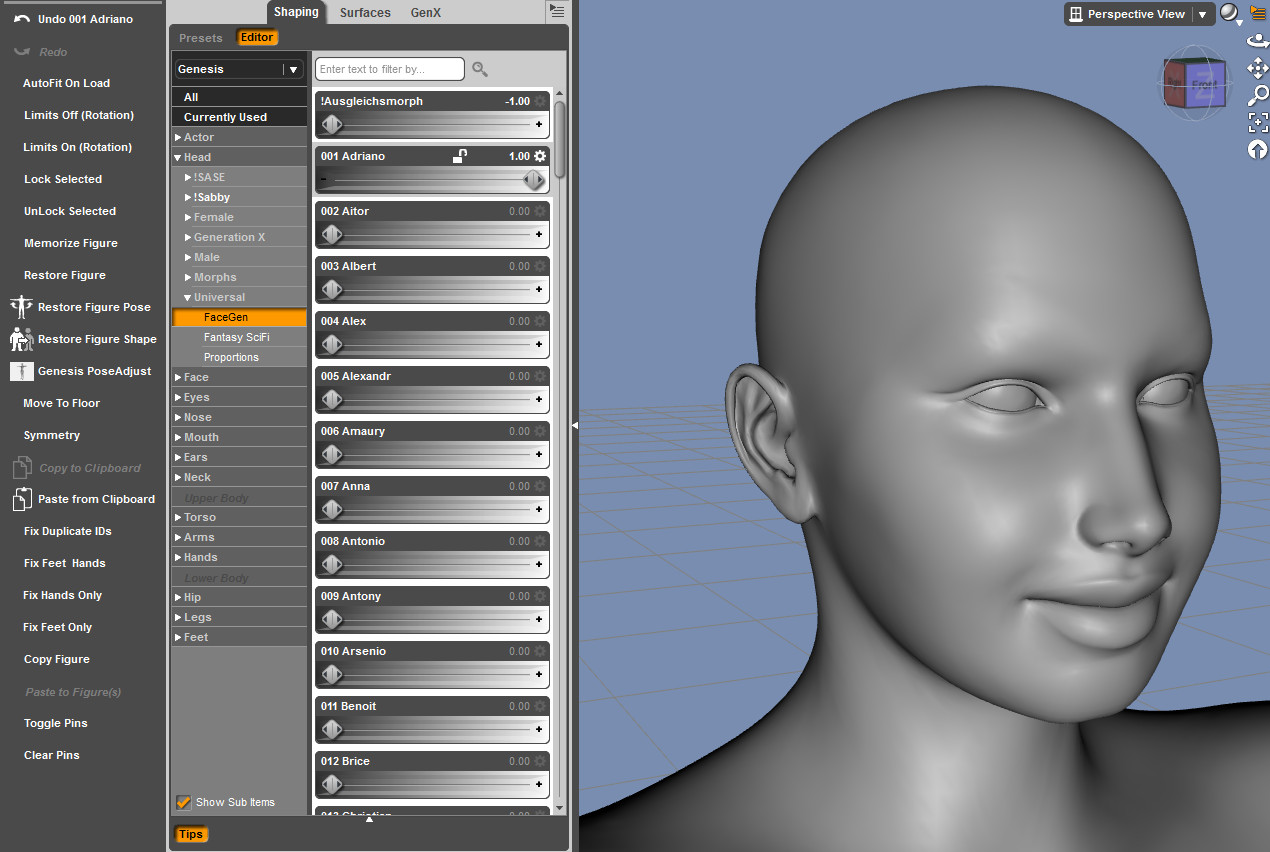1270x852 pixels.
Task: Open the GenX tab
Action: (426, 13)
